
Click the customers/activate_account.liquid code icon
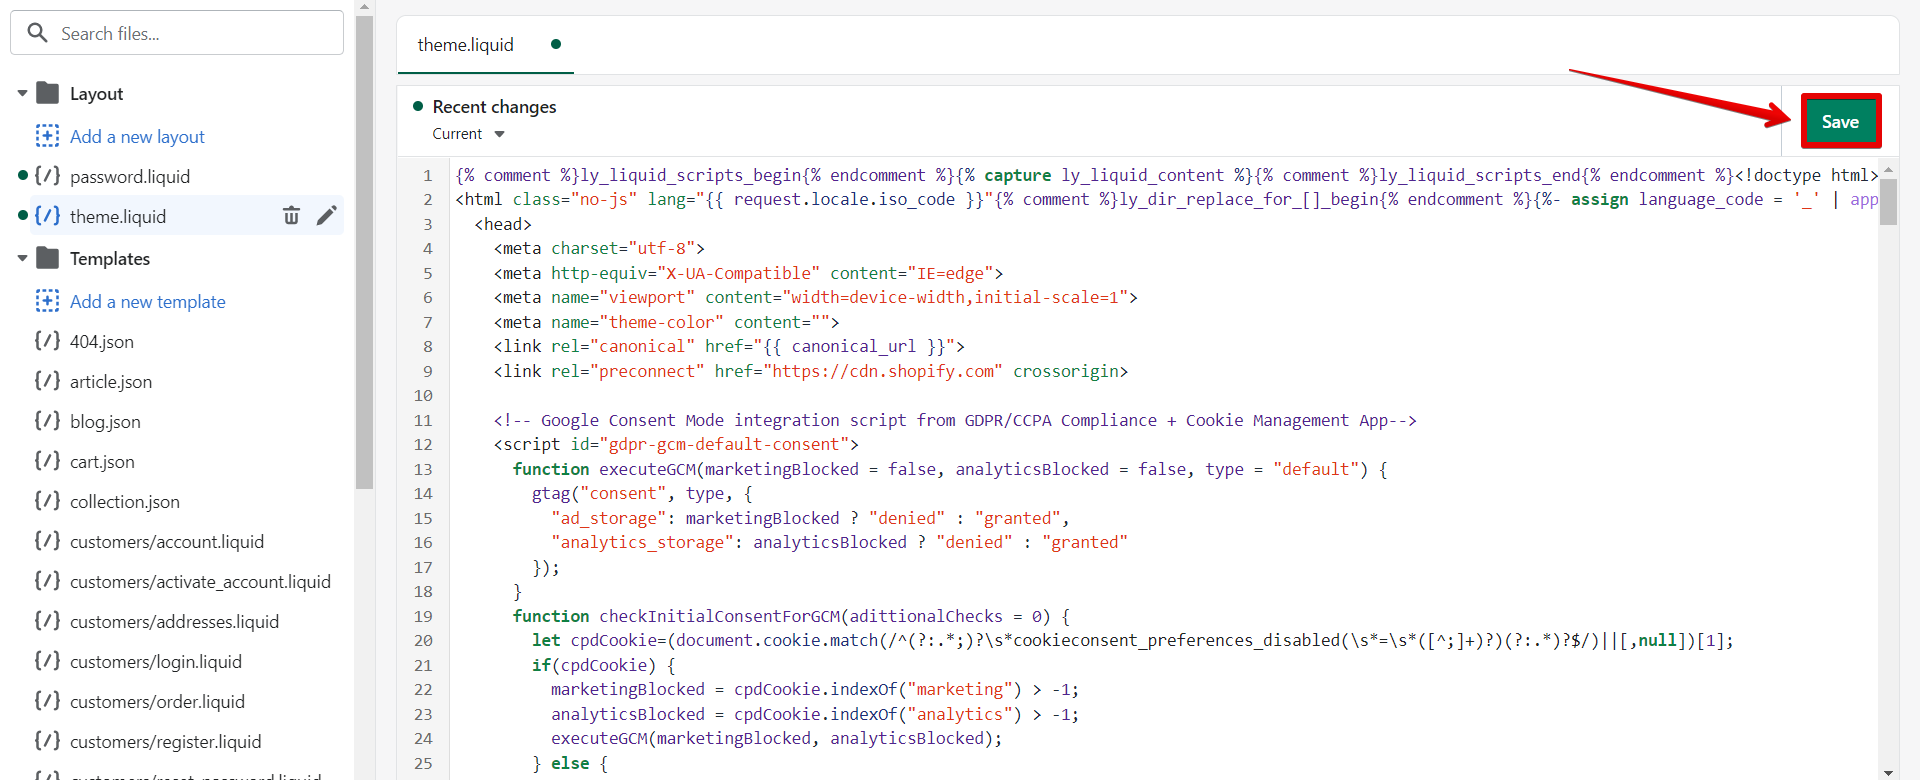47,581
